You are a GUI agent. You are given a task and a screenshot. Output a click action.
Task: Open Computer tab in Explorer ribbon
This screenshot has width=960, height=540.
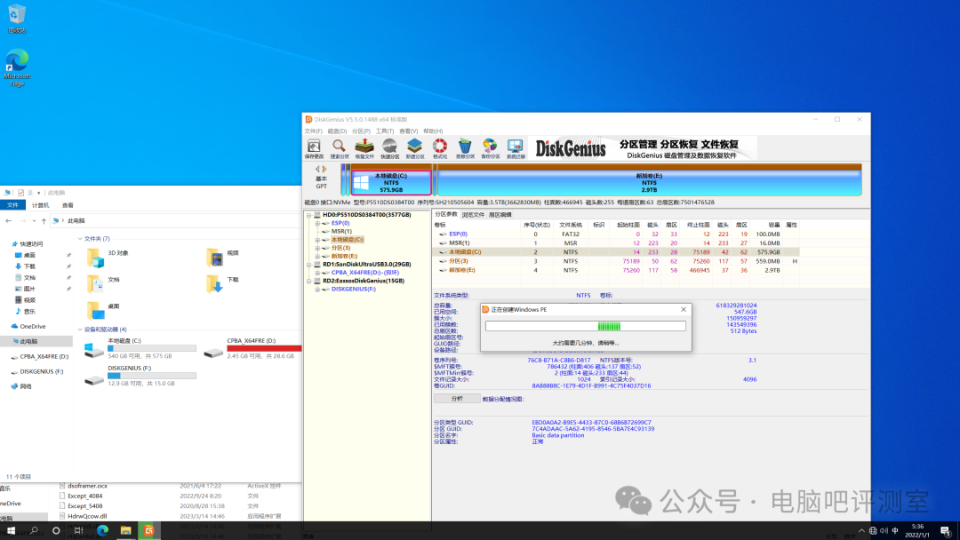pyautogui.click(x=40, y=205)
